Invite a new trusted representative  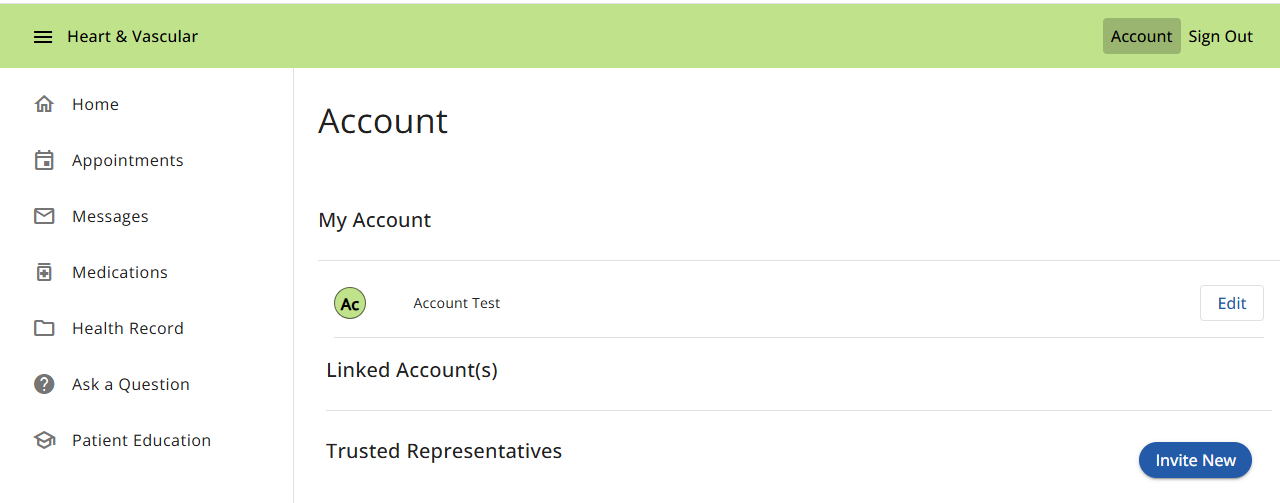coord(1196,460)
